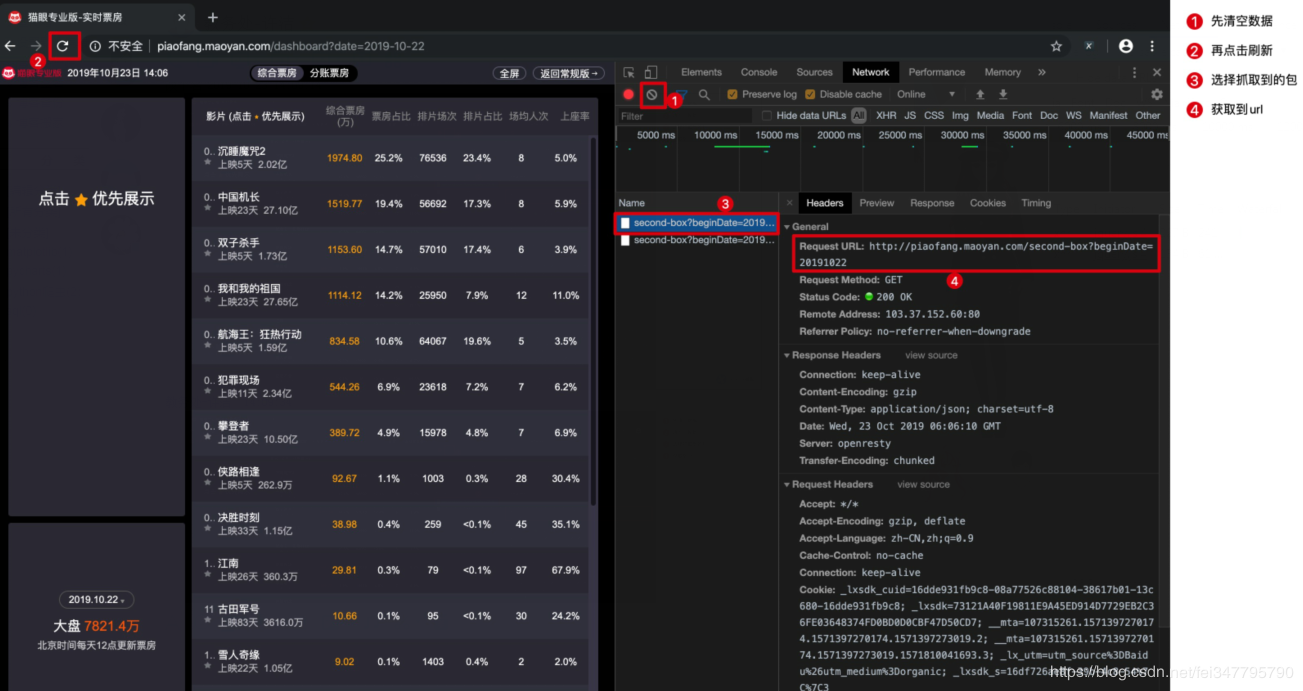Open the Chrome profile avatar icon
This screenshot has height=691, width=1303.
click(1126, 46)
